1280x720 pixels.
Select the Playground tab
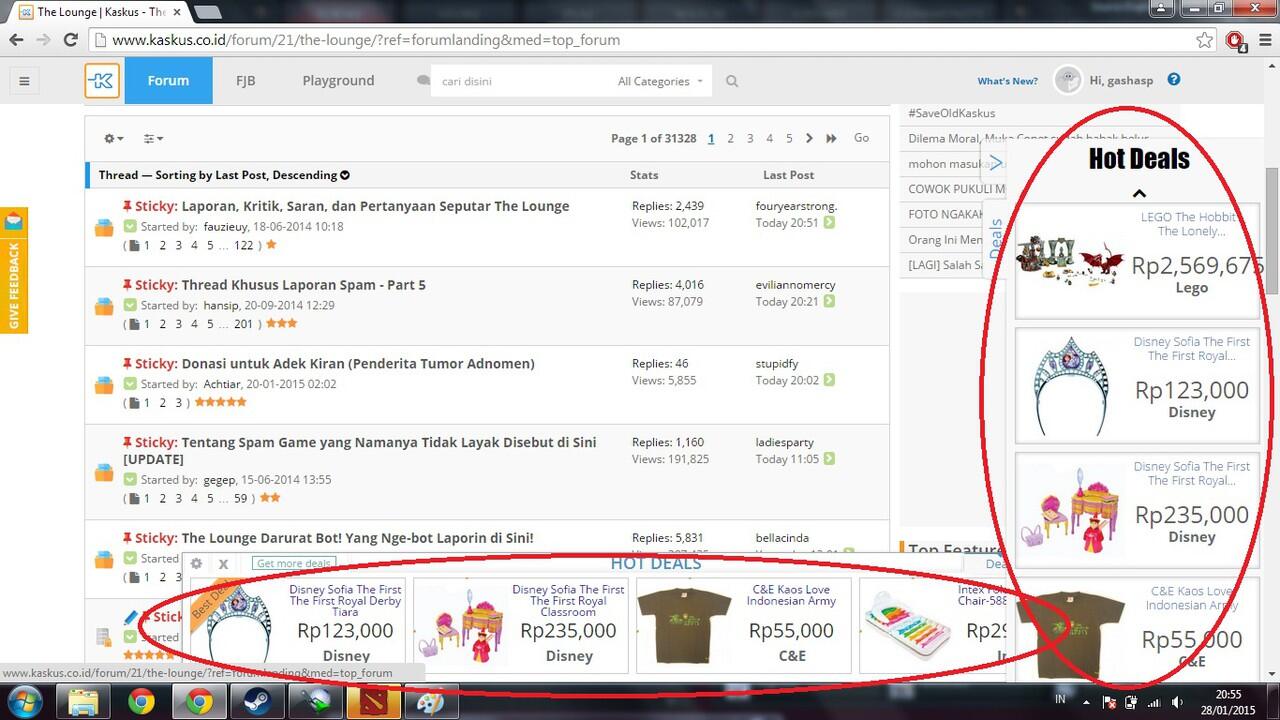[338, 81]
